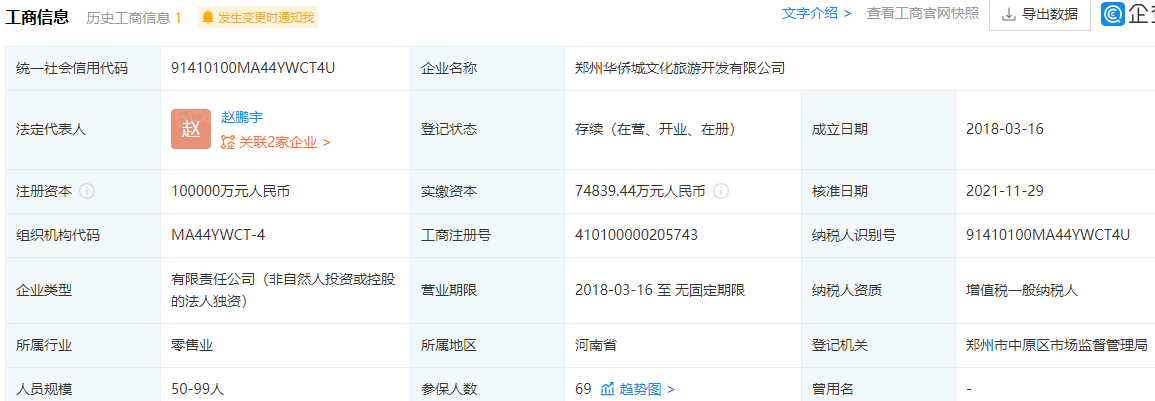Click the orange 赵 avatar

click(191, 129)
